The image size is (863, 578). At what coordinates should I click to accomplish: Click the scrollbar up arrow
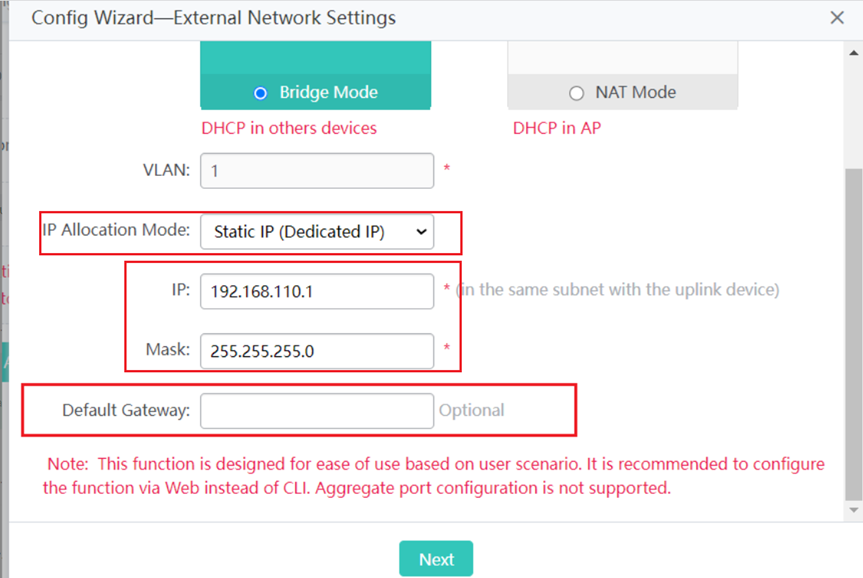pyautogui.click(x=854, y=53)
